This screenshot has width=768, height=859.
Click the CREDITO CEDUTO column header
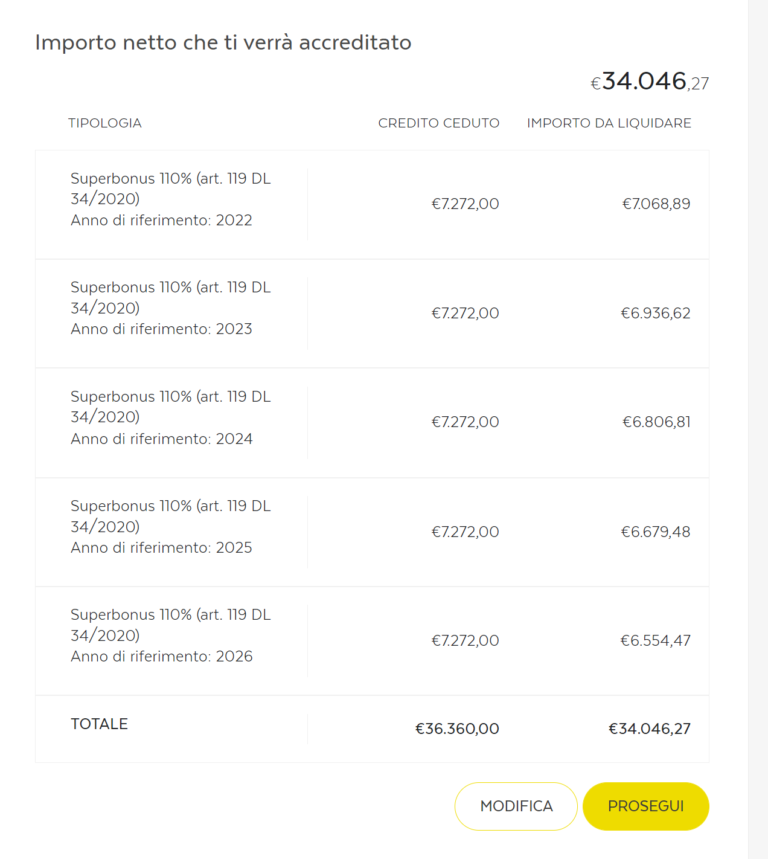tap(438, 123)
